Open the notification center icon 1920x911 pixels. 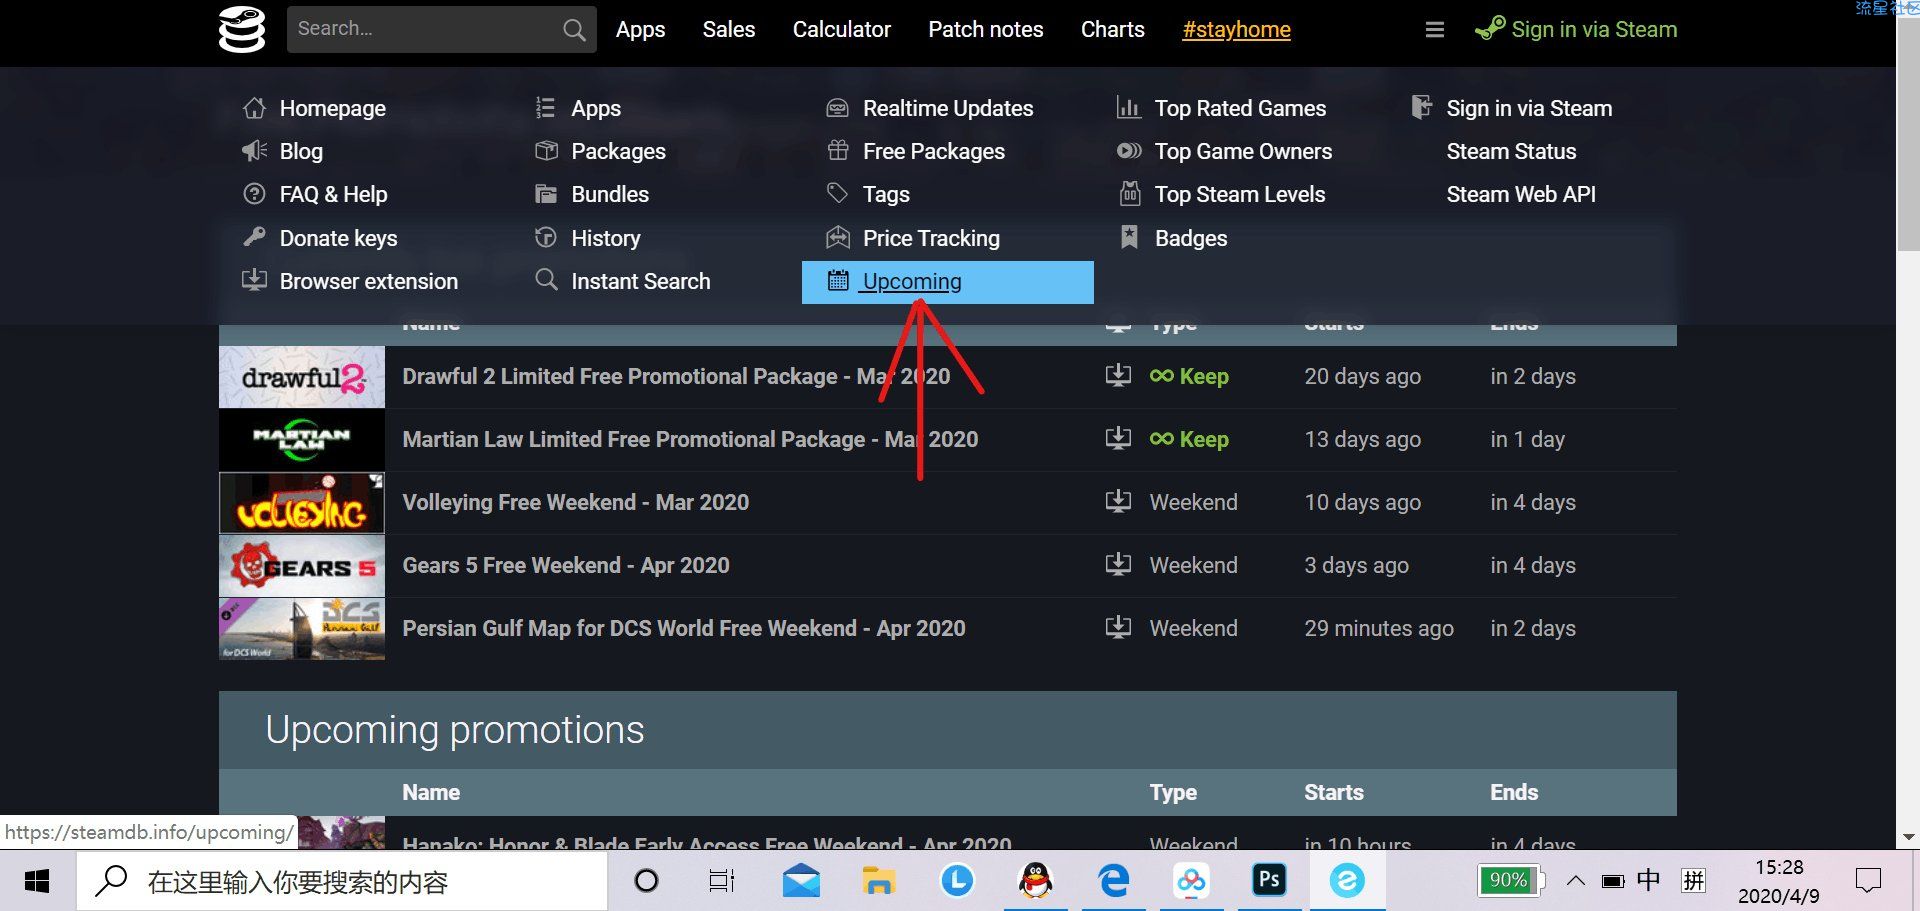pyautogui.click(x=1868, y=881)
